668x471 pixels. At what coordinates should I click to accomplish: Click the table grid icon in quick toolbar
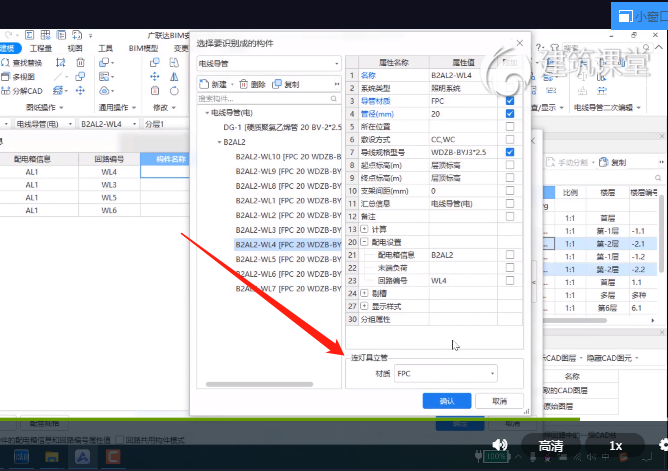(x=45, y=35)
